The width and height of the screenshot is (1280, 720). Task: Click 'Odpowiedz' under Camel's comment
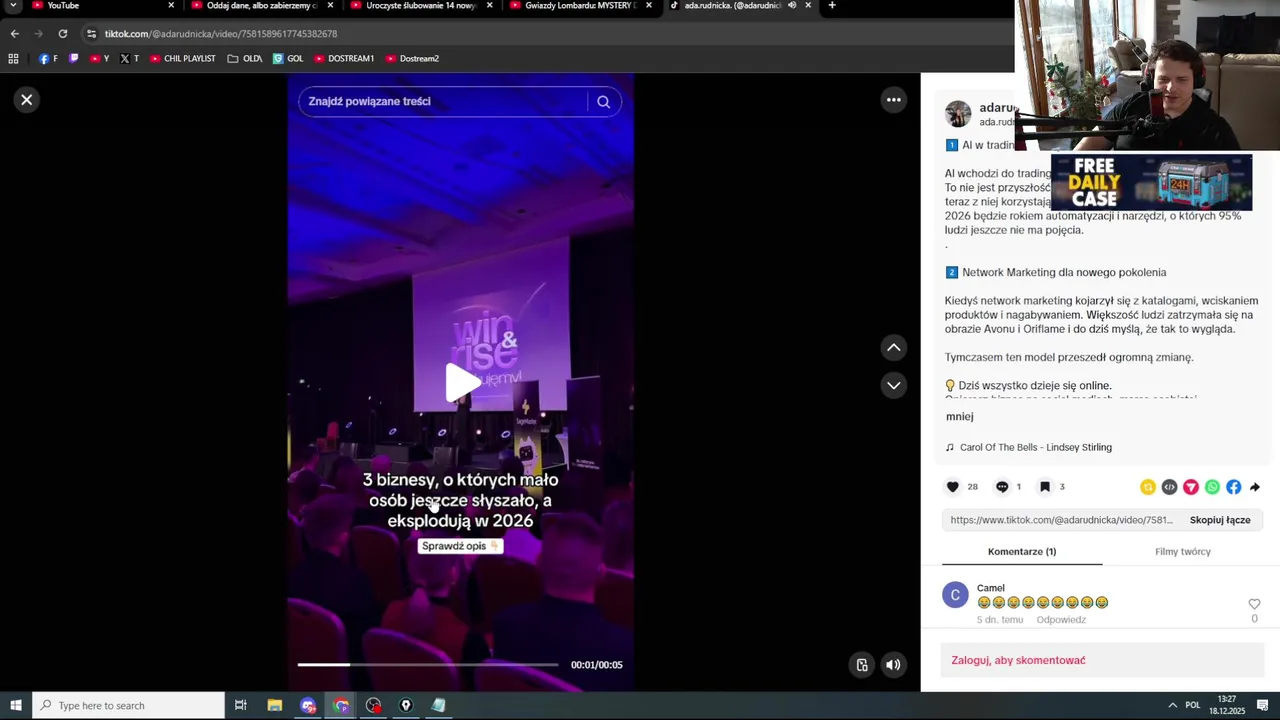1061,620
